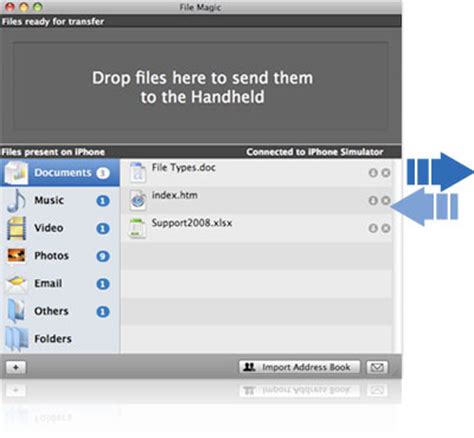This screenshot has width=474, height=438.
Task: Click the Video count badge
Action: pyautogui.click(x=103, y=228)
